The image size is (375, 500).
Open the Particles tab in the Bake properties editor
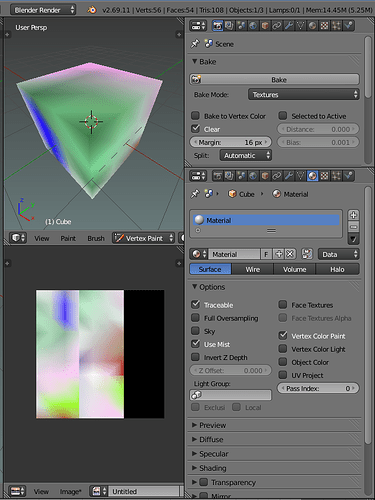pos(336,26)
